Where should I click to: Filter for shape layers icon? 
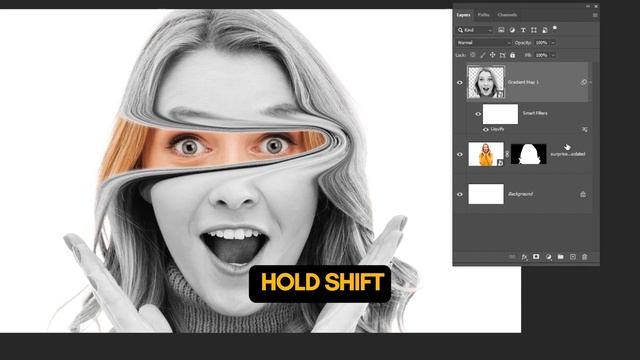[533, 30]
